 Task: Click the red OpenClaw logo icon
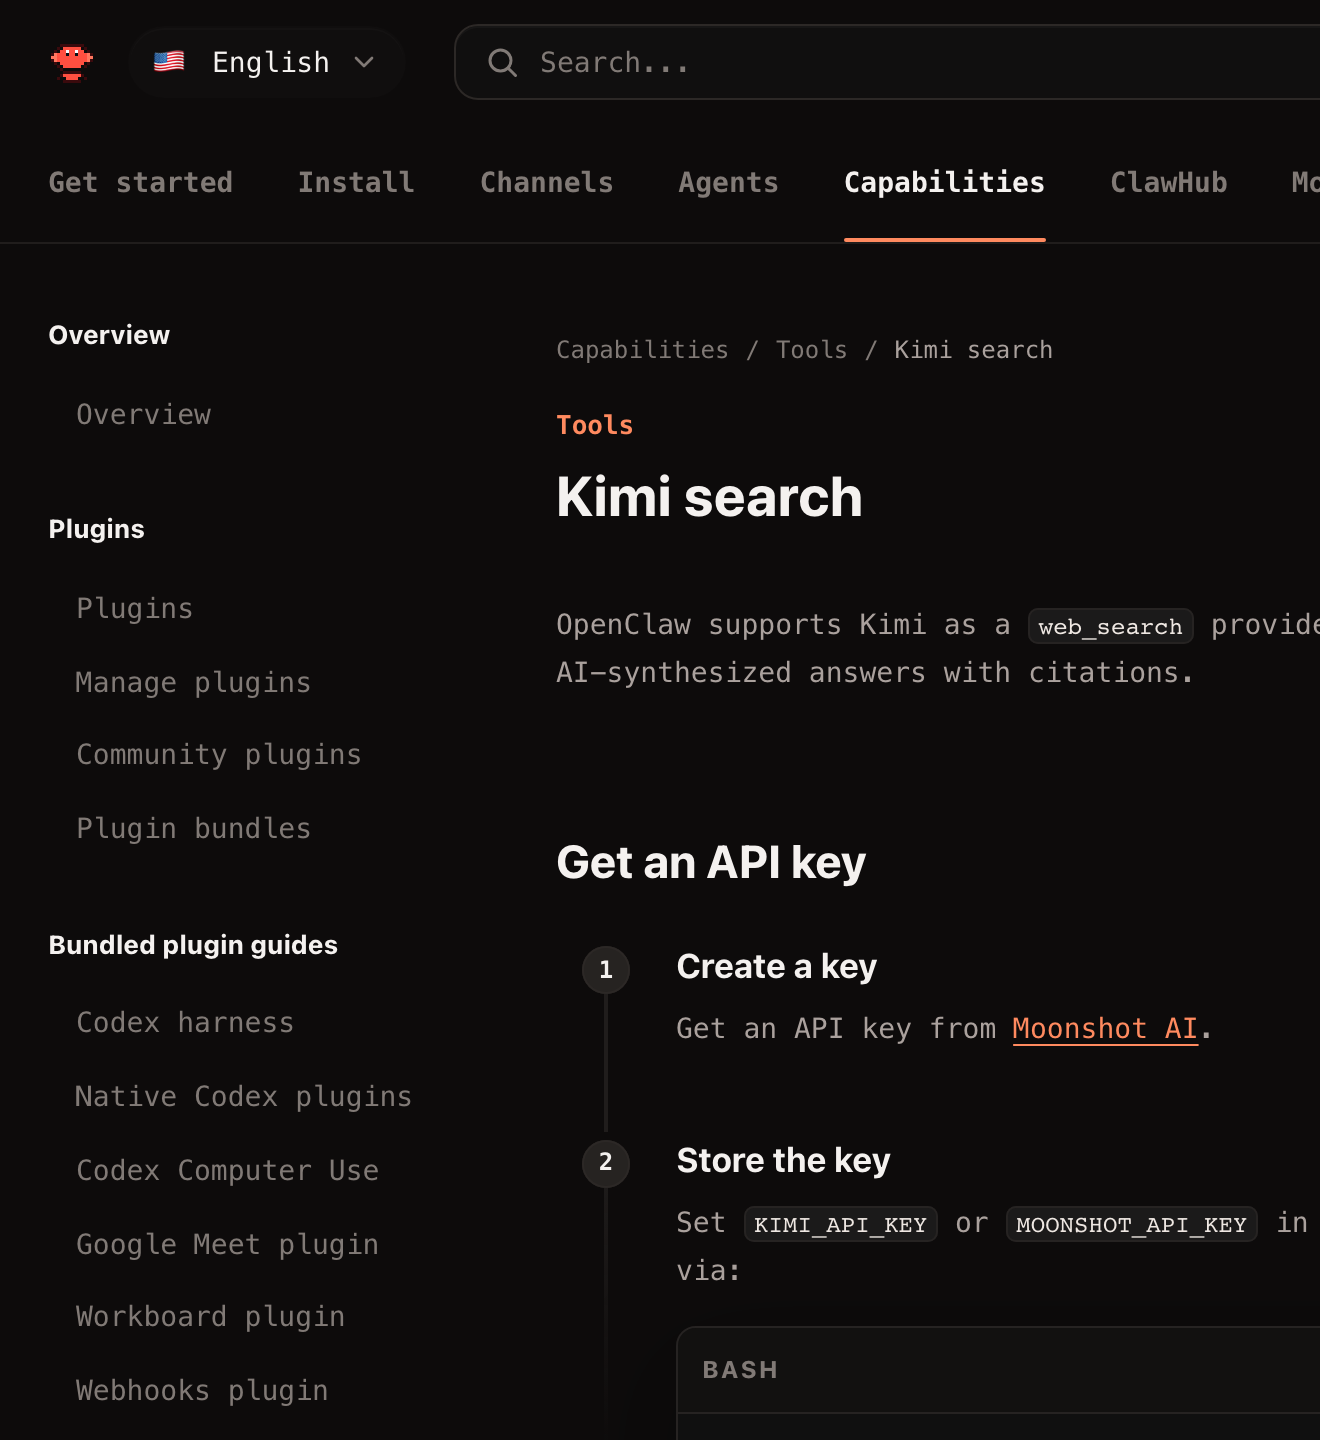72,62
